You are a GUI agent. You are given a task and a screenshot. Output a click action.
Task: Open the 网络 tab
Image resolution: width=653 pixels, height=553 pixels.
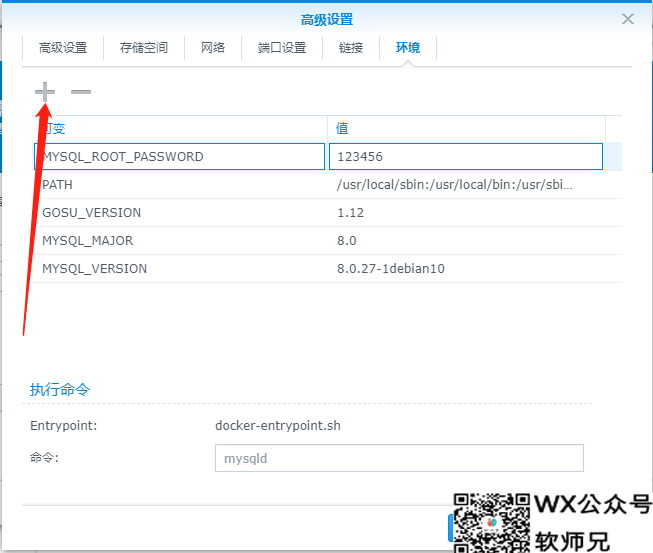tap(213, 48)
